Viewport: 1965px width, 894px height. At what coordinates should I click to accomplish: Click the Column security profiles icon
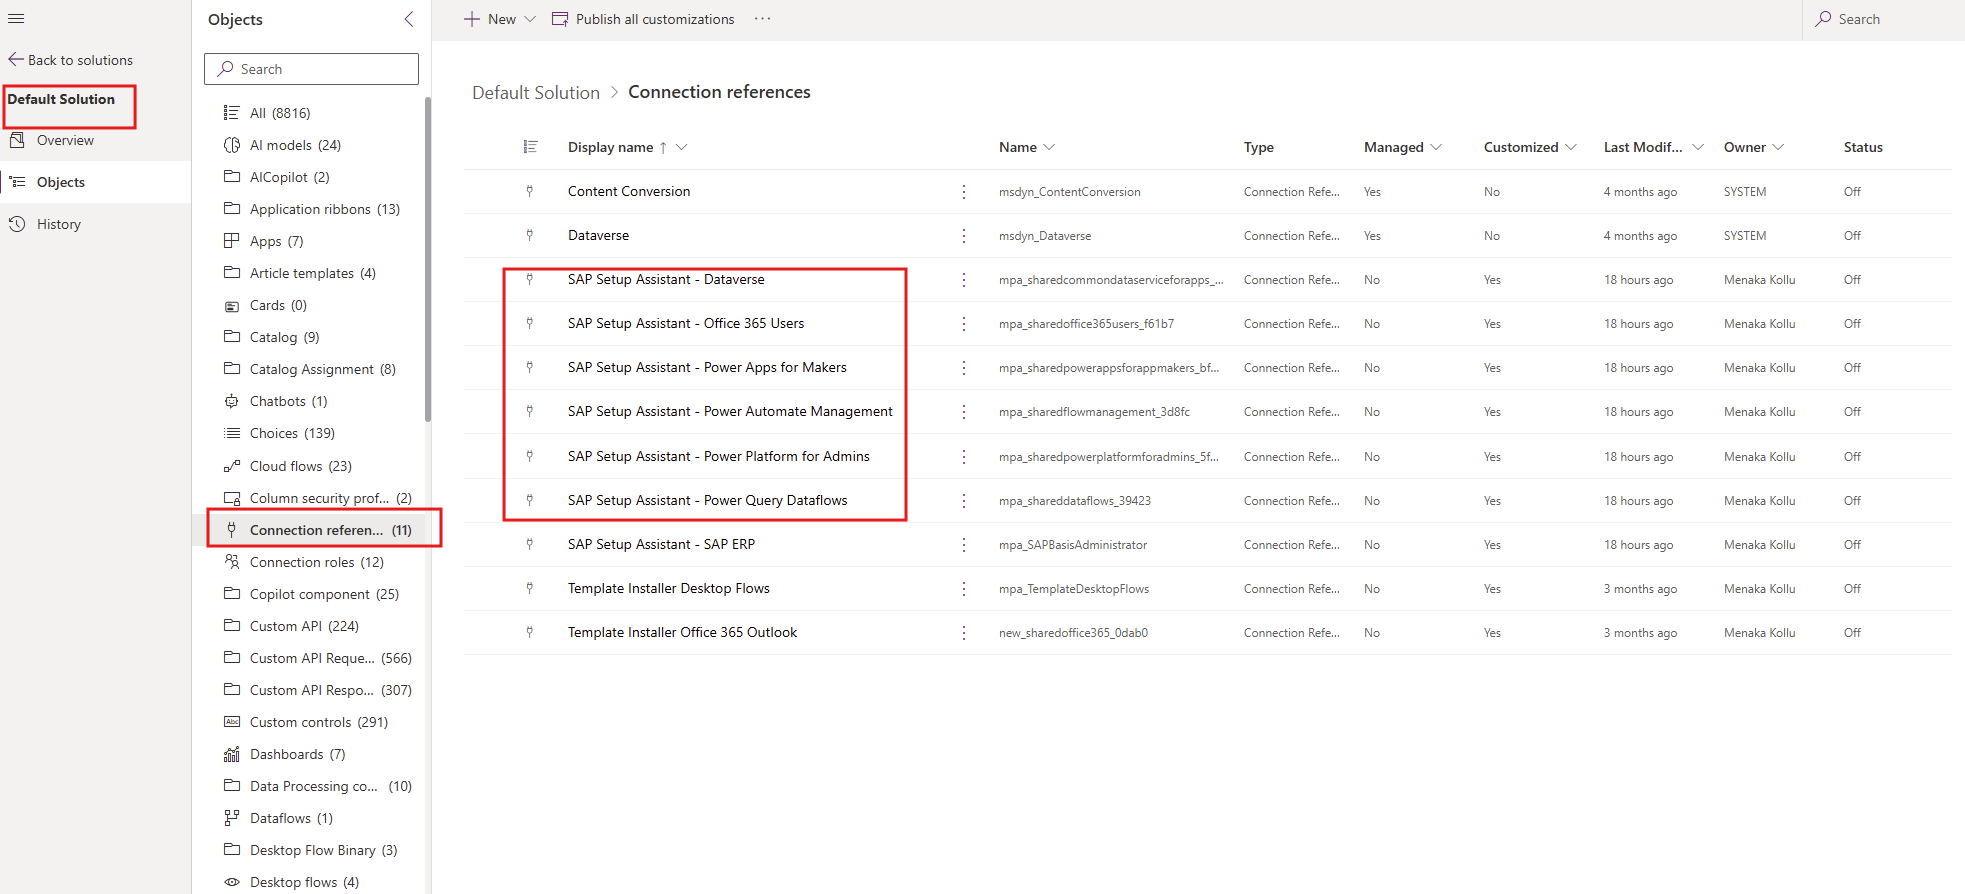tap(232, 498)
